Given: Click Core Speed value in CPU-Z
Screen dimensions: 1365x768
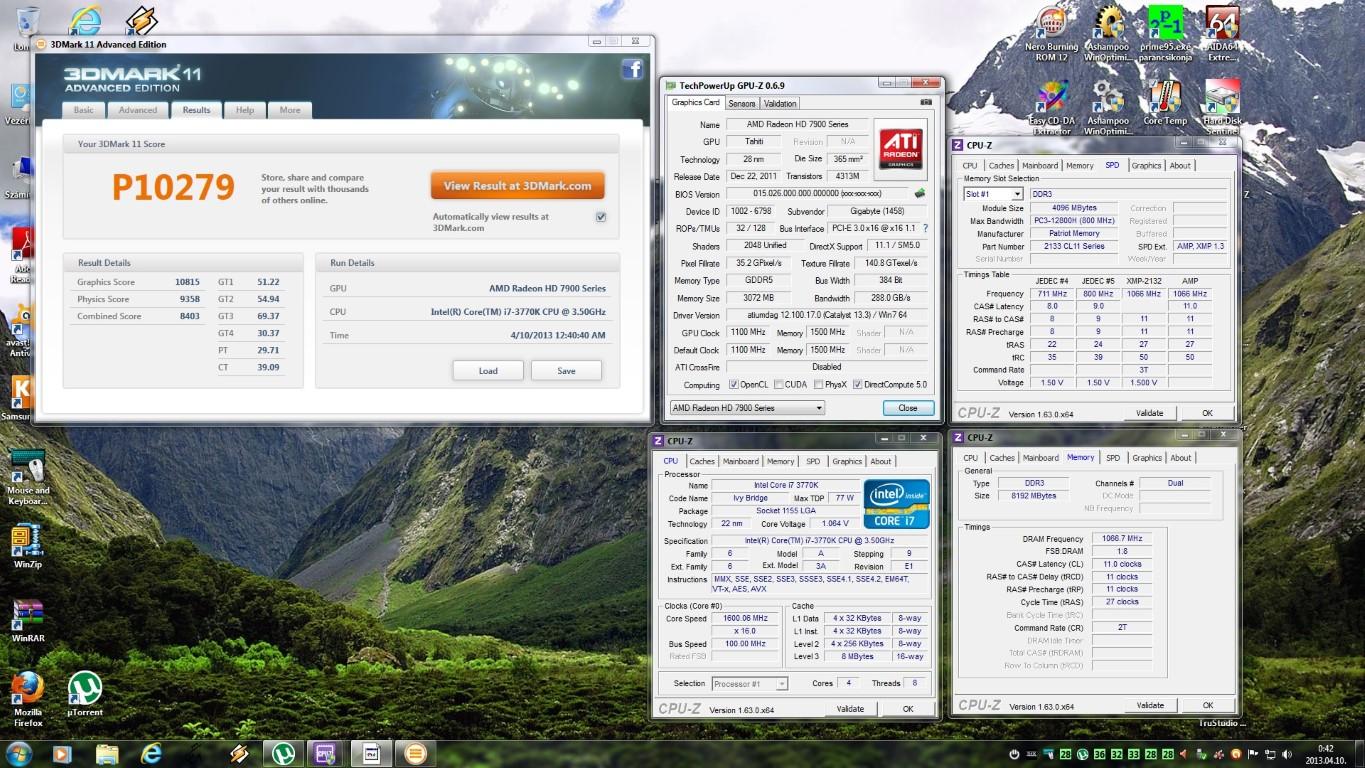Looking at the screenshot, I should (x=744, y=618).
